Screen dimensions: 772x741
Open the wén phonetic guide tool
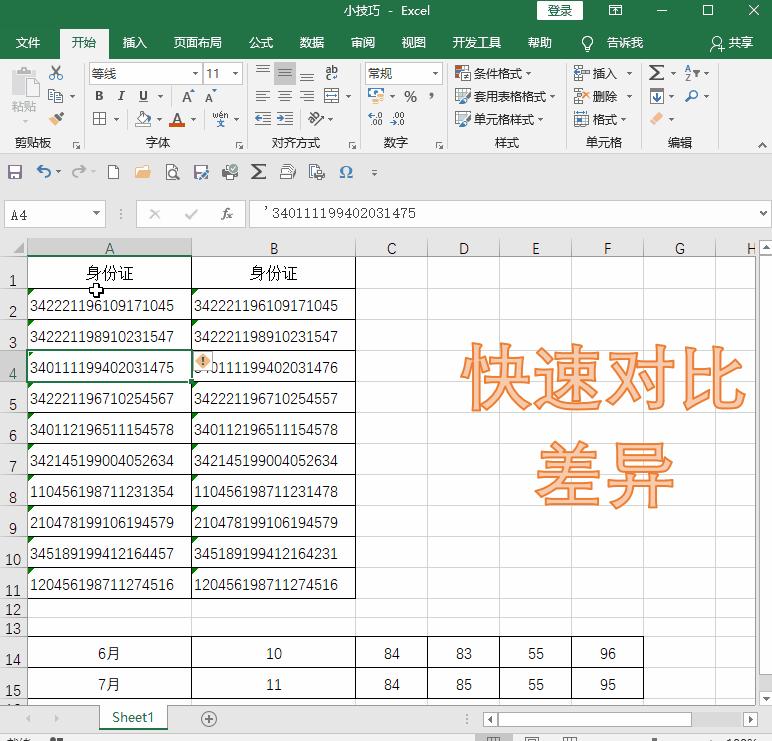tap(220, 119)
